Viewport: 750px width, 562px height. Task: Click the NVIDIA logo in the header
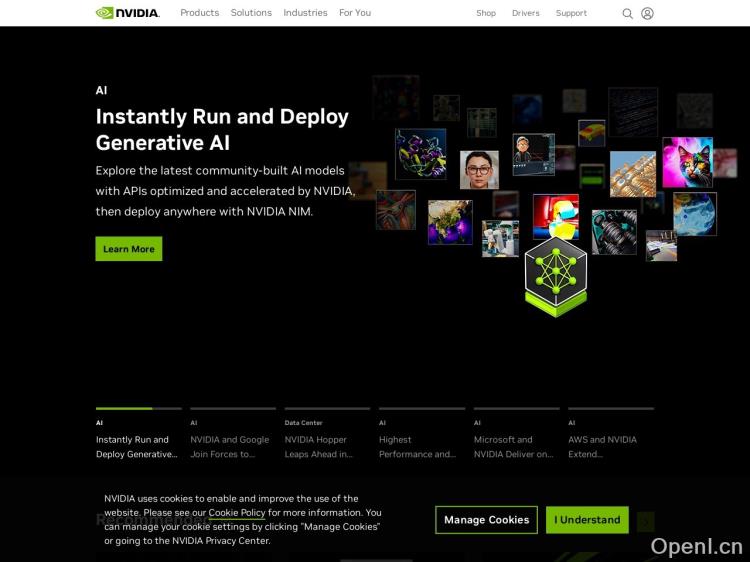[128, 13]
